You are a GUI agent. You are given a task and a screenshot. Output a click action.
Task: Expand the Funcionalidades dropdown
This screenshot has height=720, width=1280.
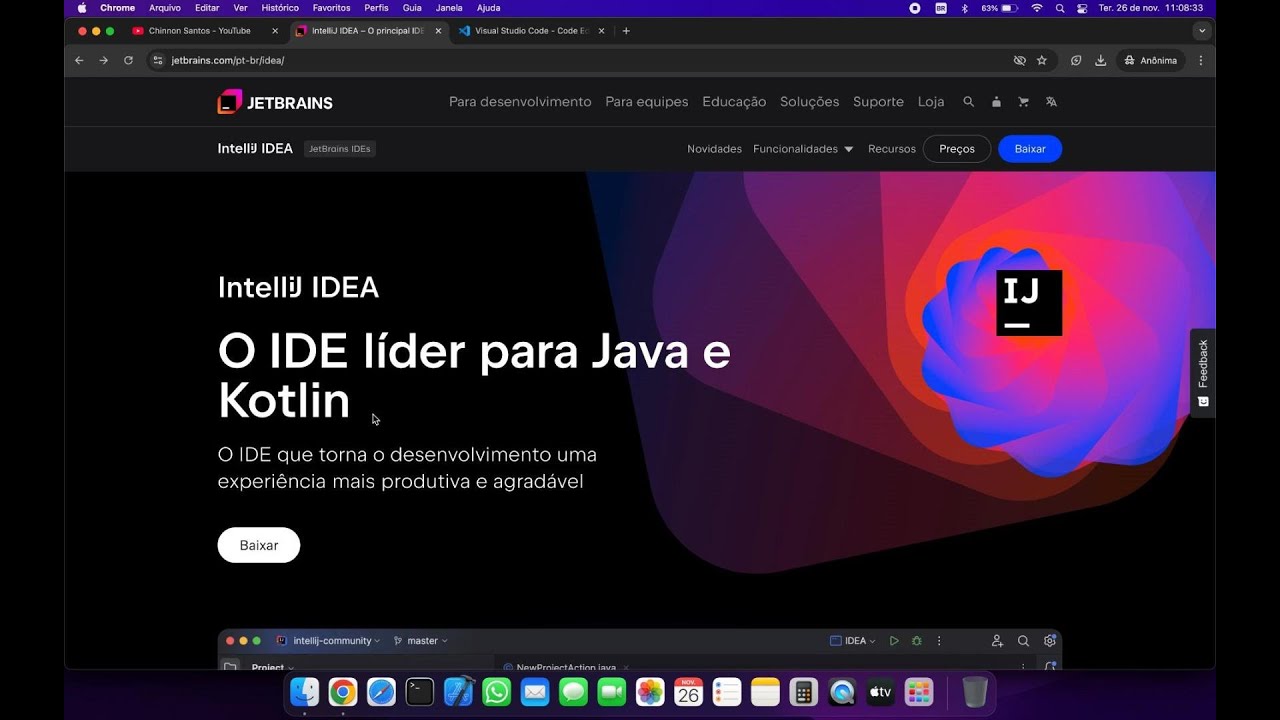(x=803, y=149)
